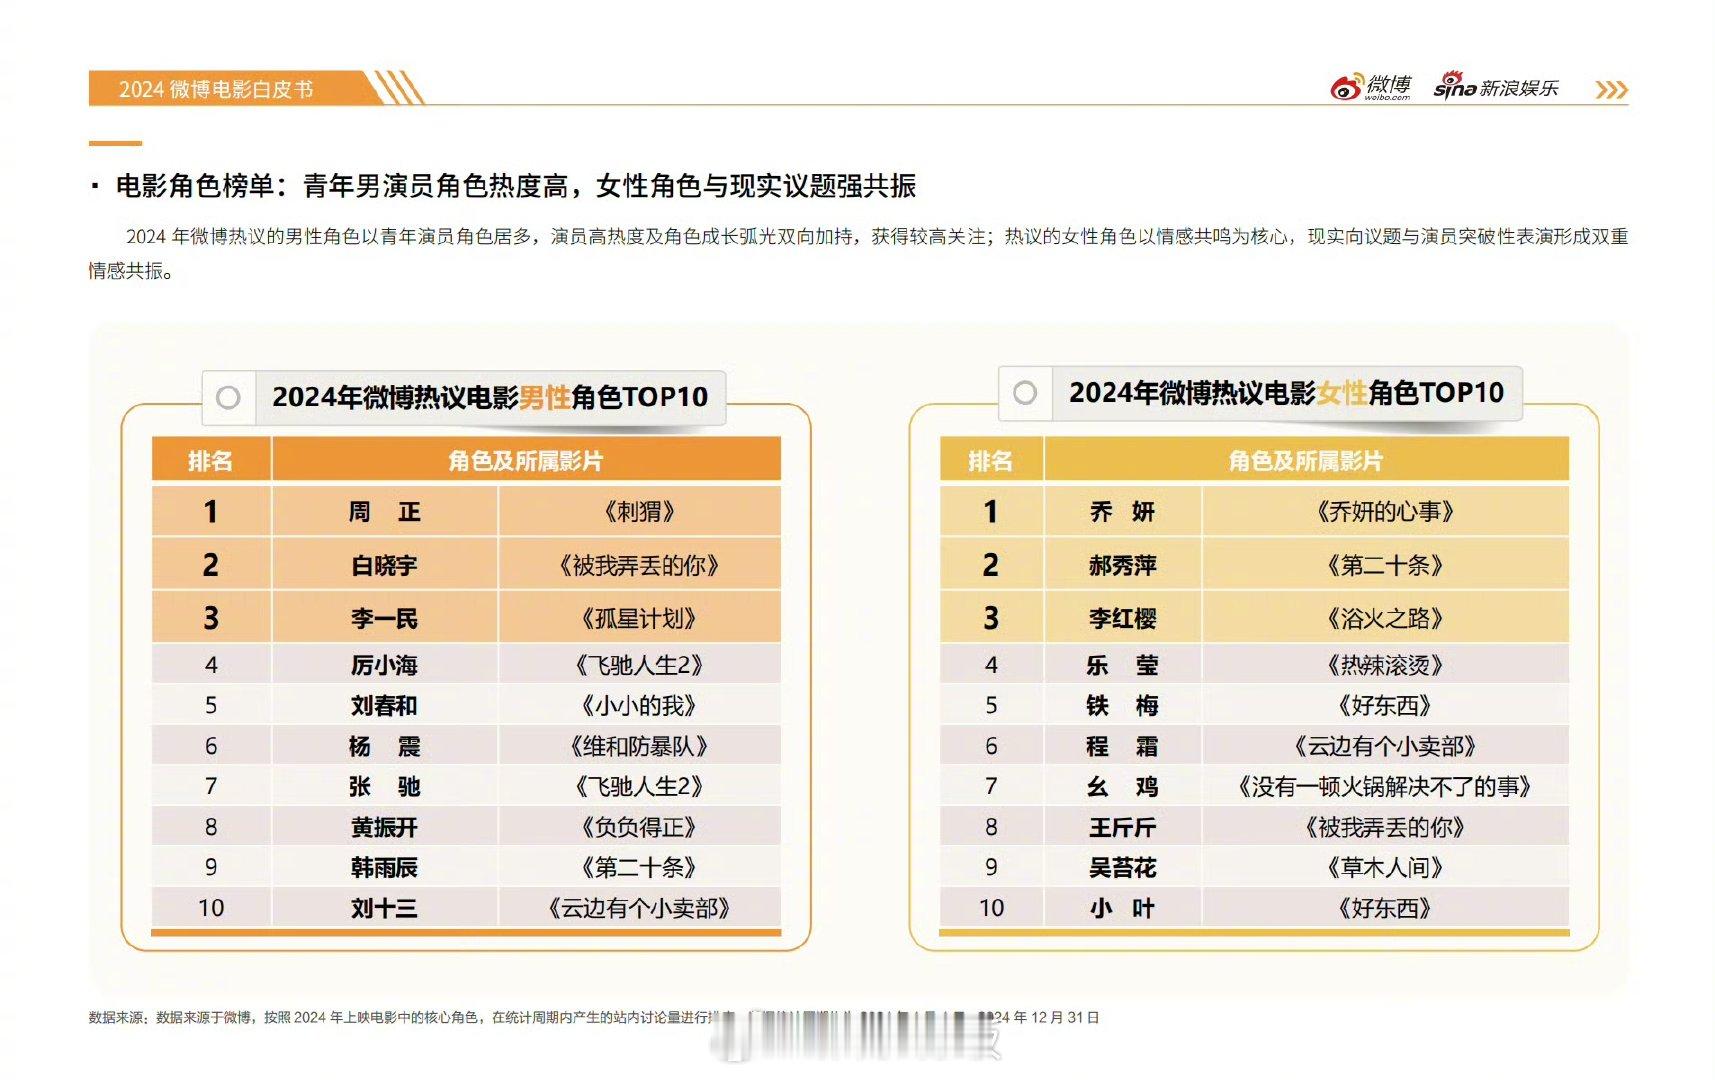Select the name 程霜
Viewport: 1715px width, 1080px height.
pos(1122,747)
